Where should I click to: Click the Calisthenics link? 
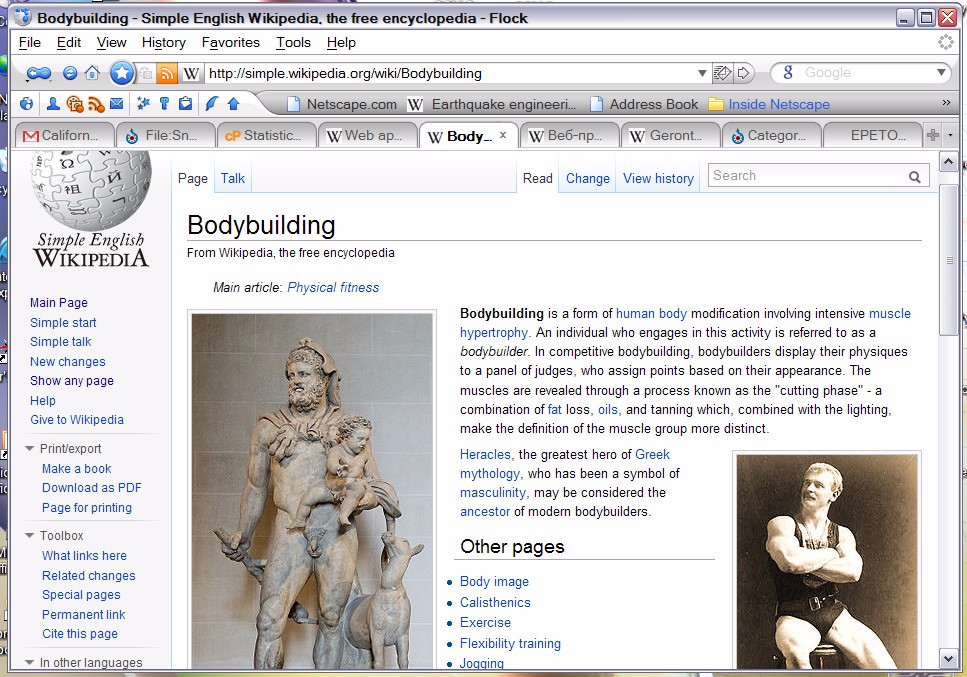tap(495, 602)
